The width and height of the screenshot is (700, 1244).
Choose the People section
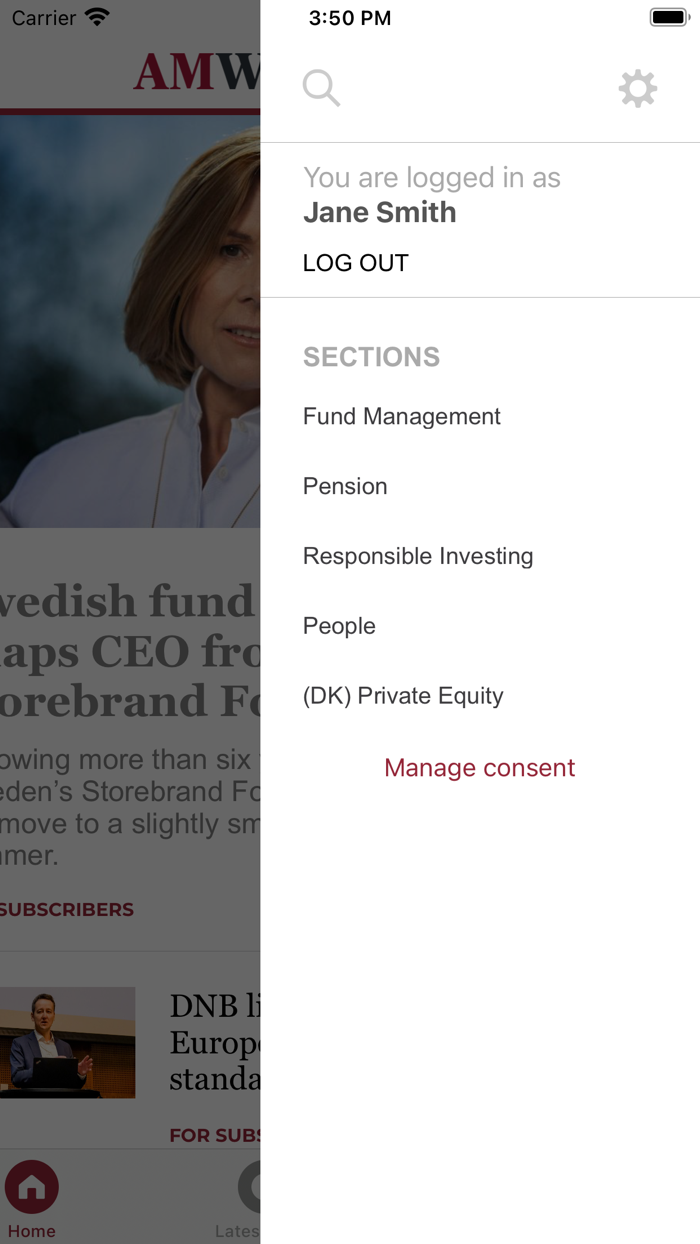(x=339, y=626)
